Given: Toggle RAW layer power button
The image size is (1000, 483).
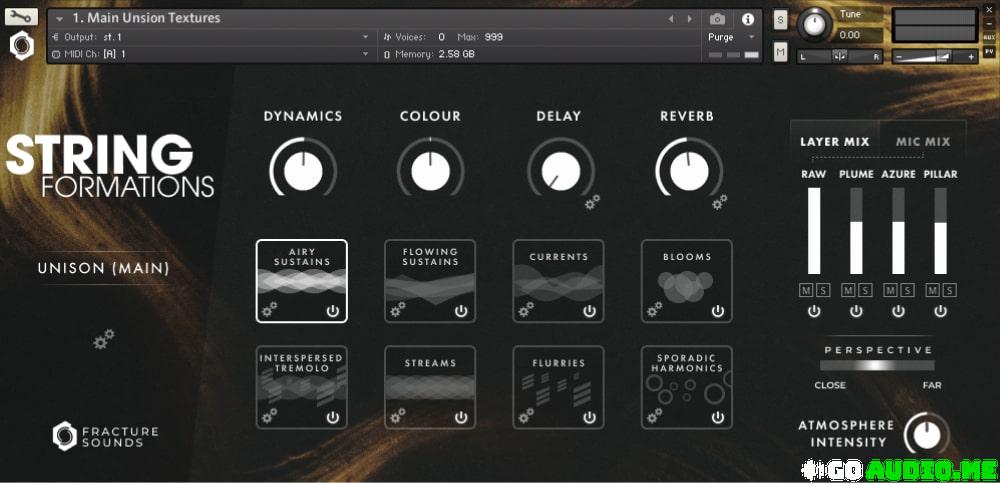Looking at the screenshot, I should (x=814, y=311).
